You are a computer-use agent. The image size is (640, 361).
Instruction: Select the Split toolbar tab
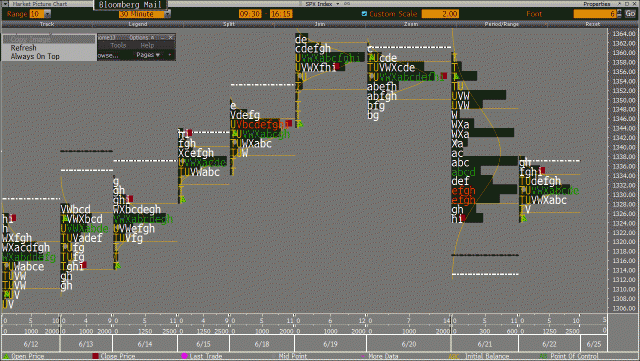pyautogui.click(x=229, y=24)
